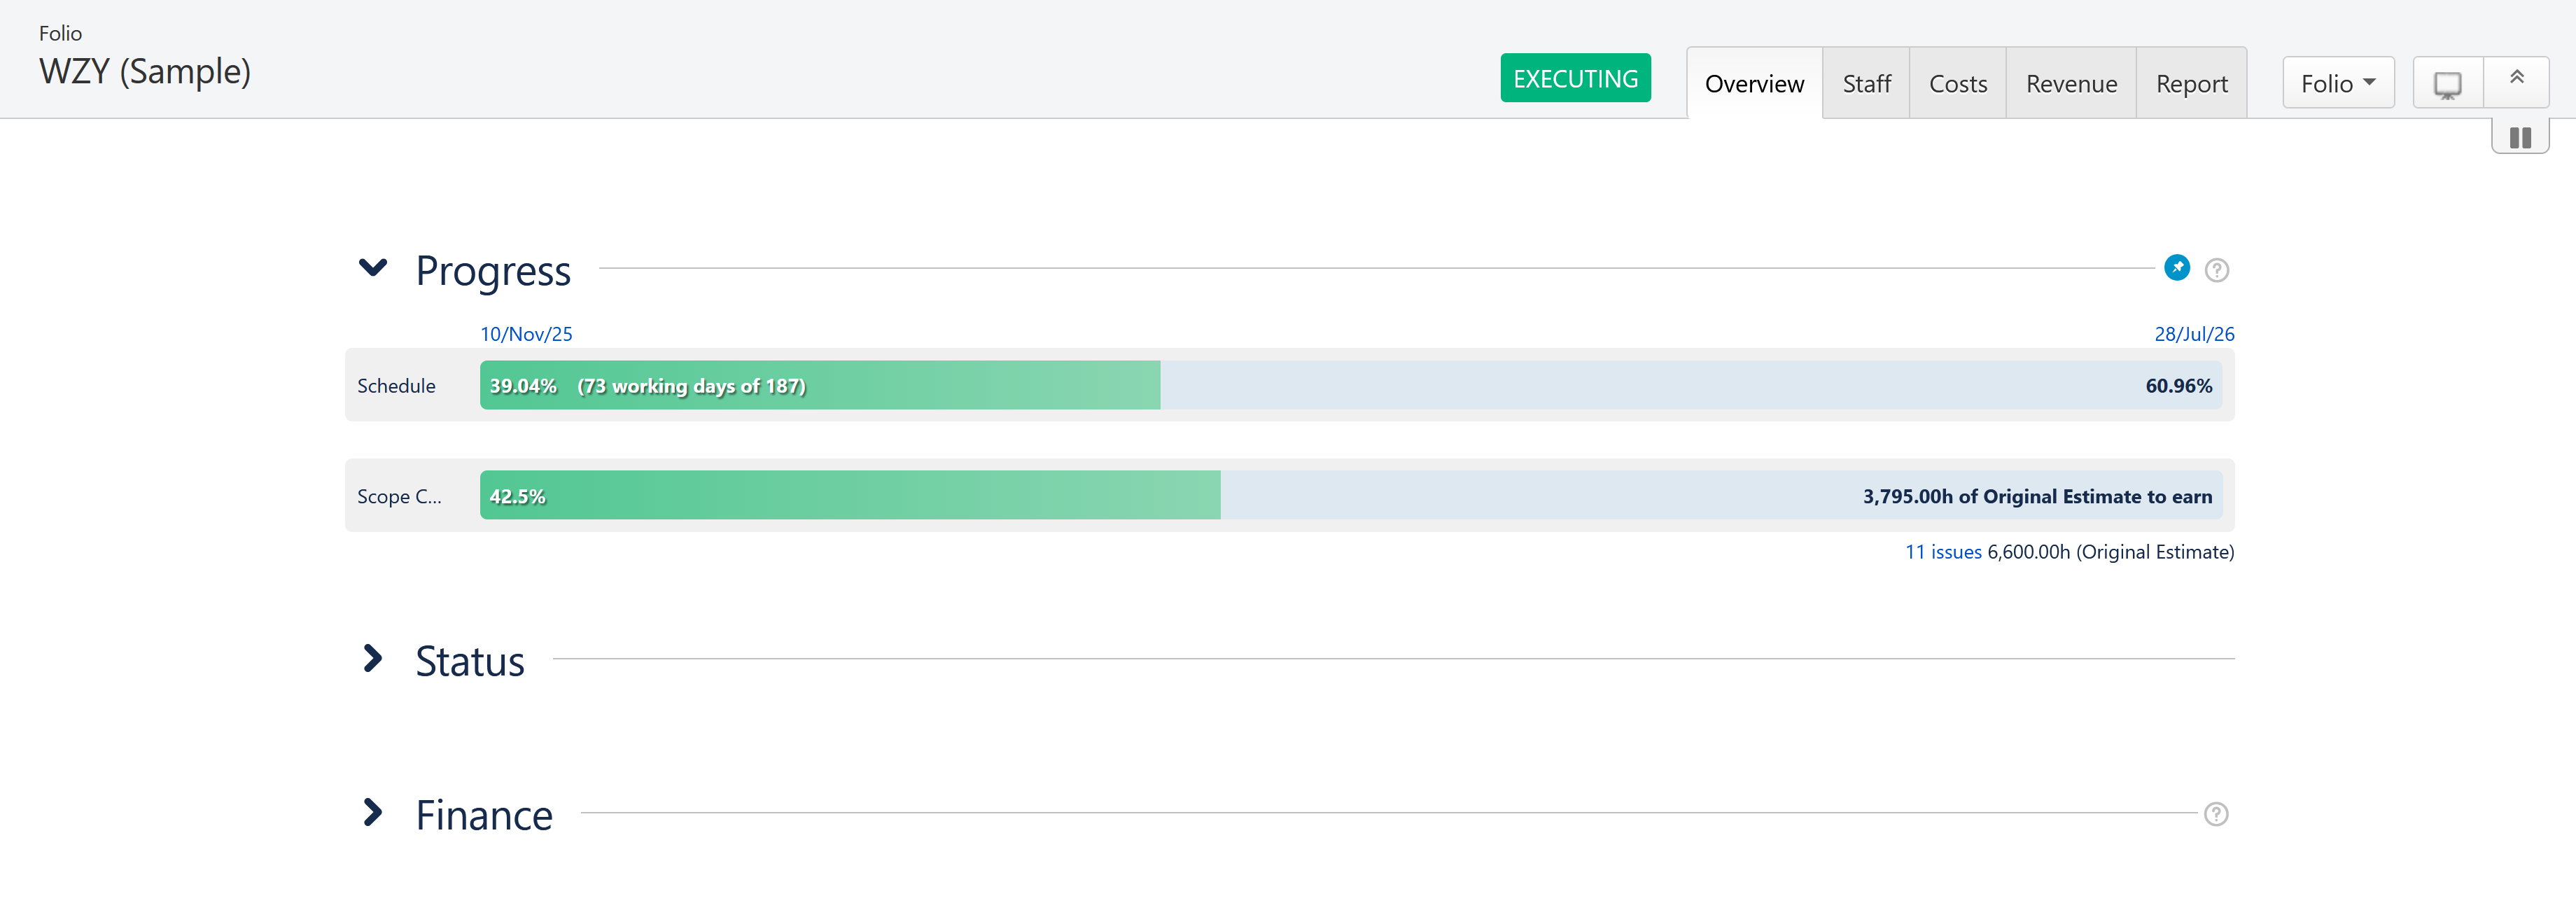Select the Overview tab

(x=1754, y=84)
